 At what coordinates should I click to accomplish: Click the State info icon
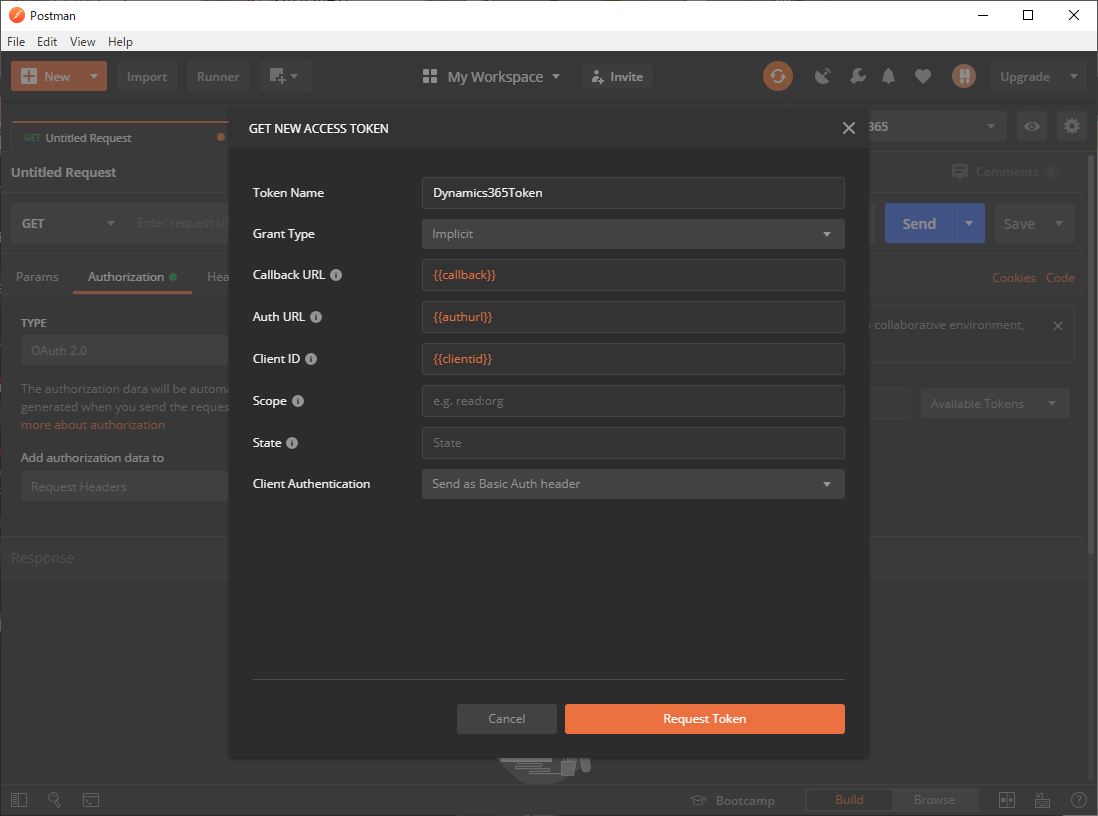point(292,443)
